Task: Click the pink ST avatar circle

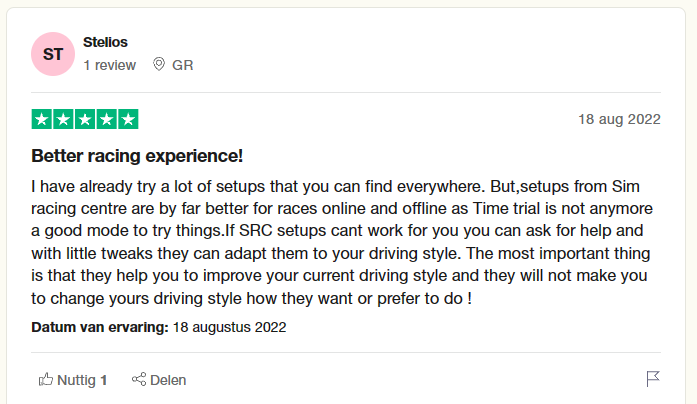Action: tap(53, 54)
